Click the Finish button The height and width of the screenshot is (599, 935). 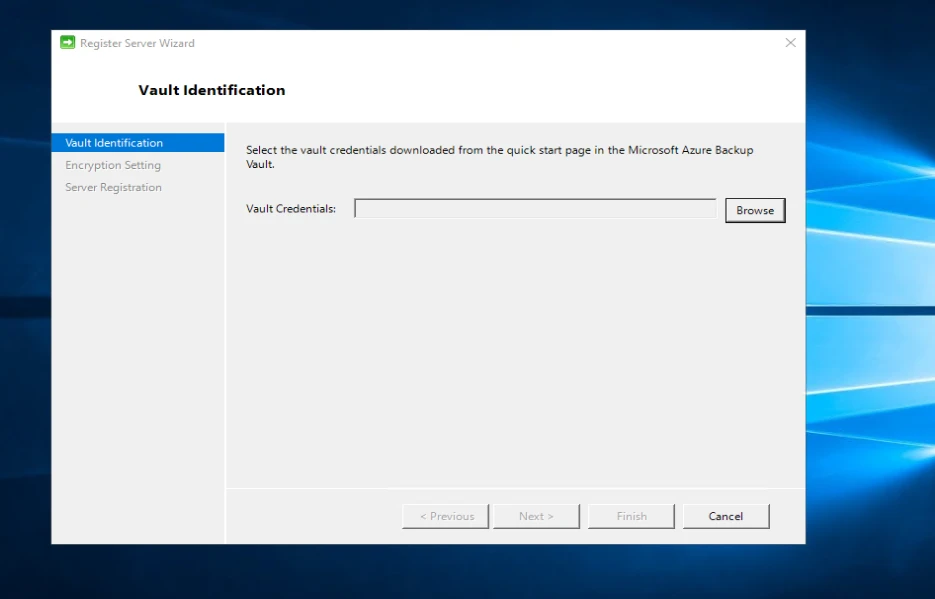pos(631,516)
